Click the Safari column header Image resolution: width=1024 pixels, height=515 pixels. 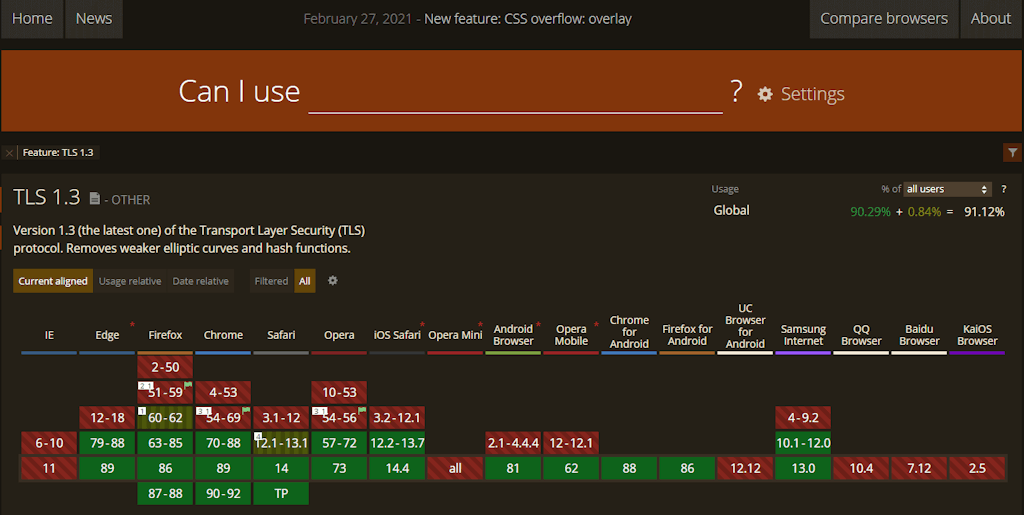(x=281, y=335)
